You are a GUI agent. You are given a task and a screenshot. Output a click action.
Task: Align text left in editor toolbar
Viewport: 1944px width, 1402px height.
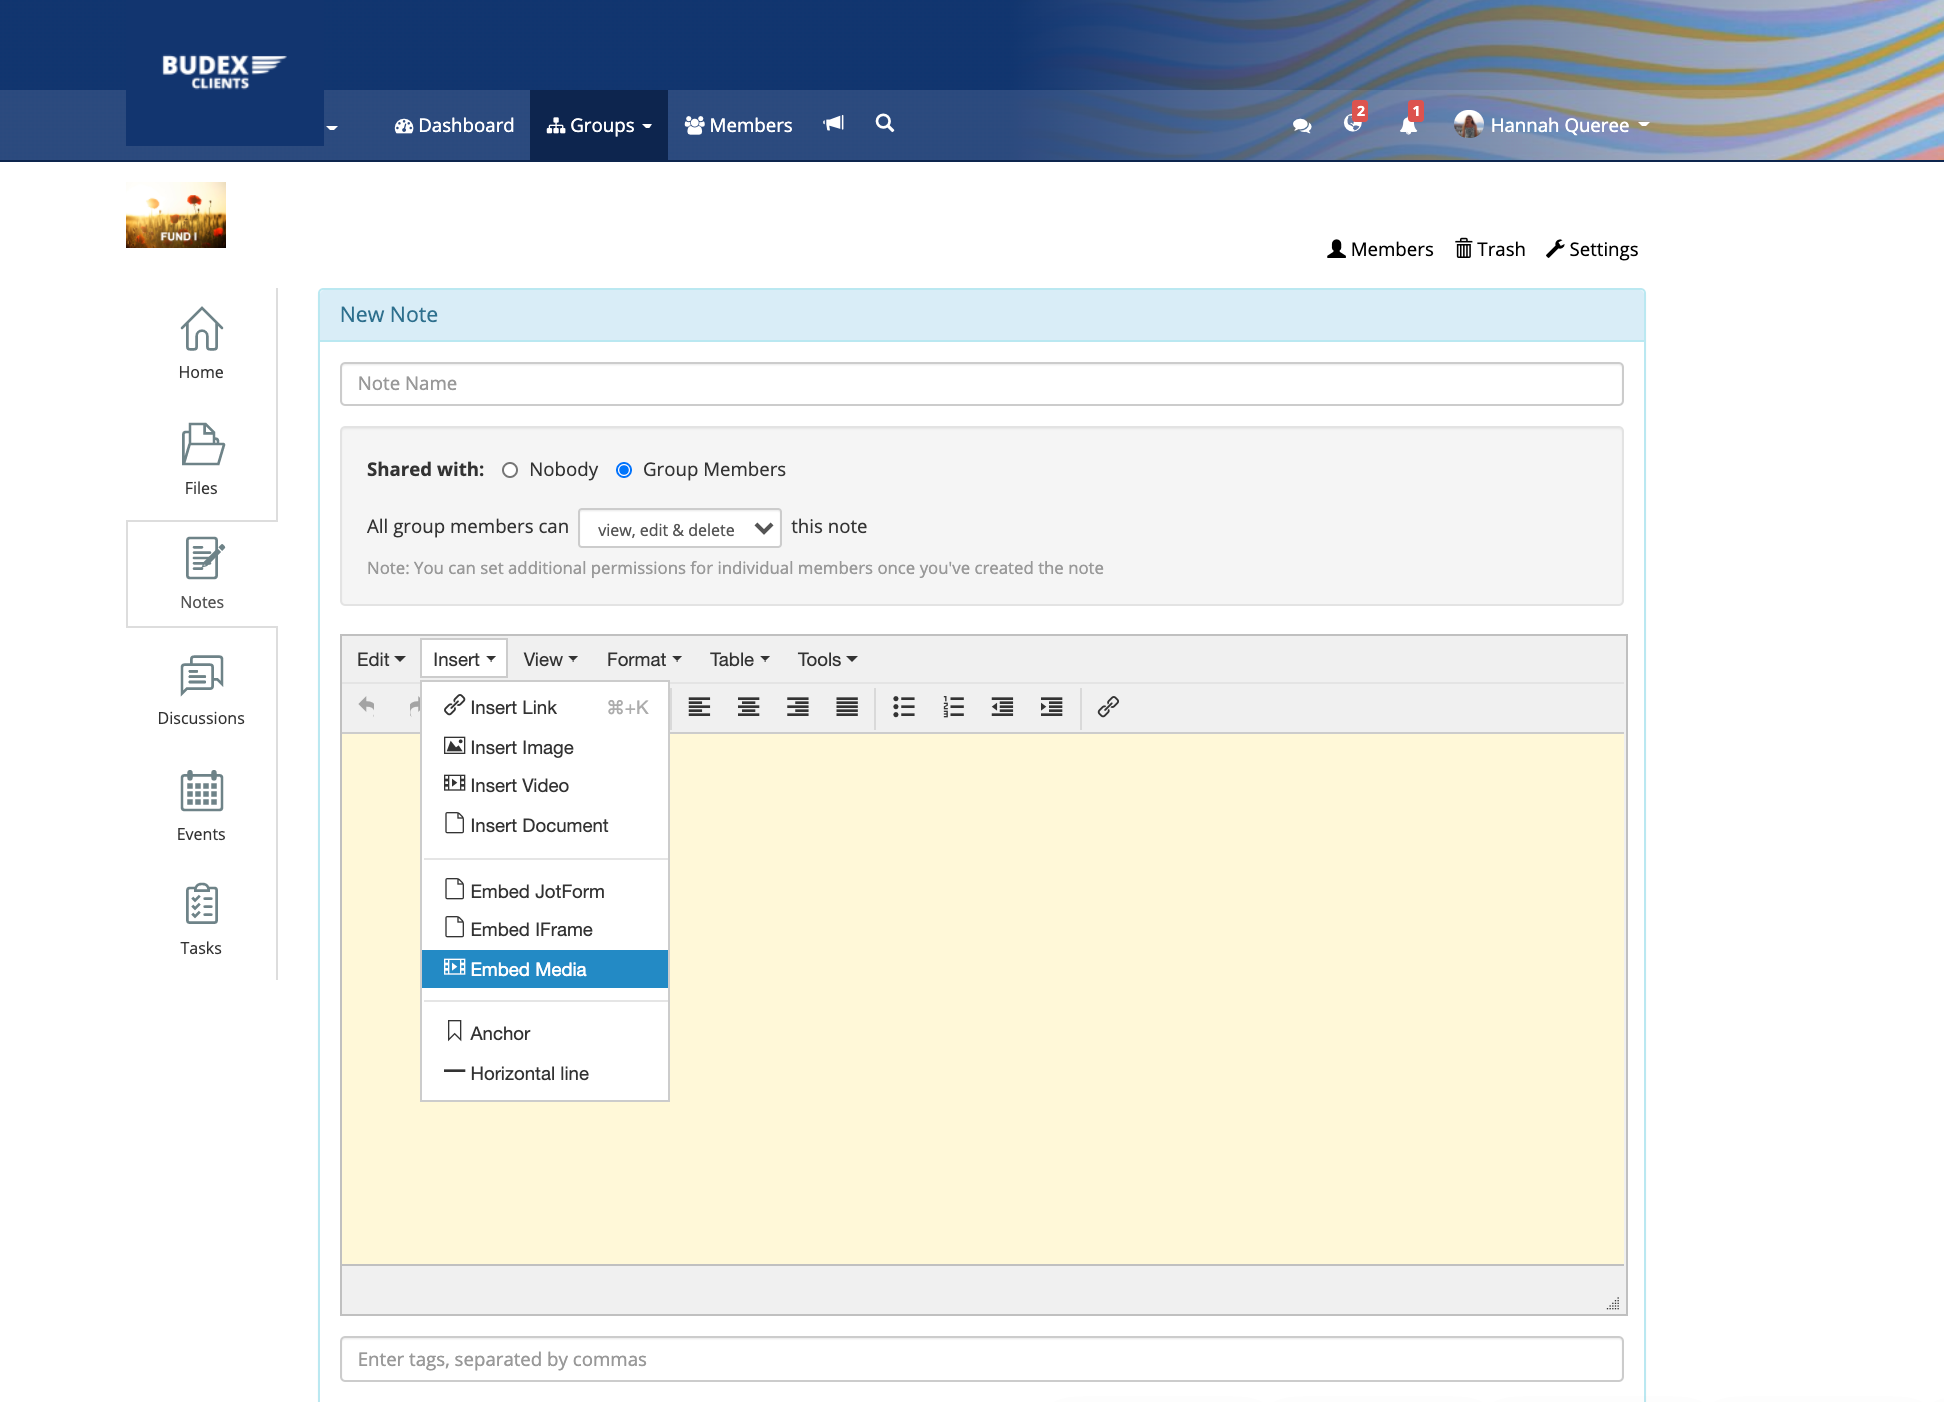[x=699, y=707]
